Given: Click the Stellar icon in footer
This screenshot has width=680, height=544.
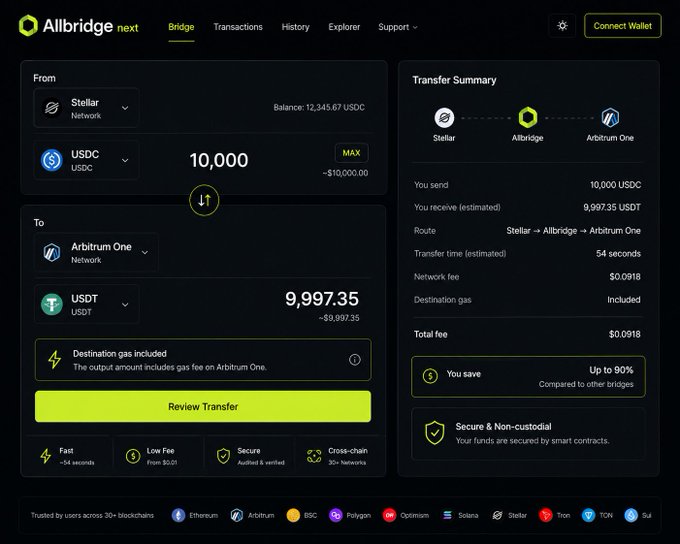Looking at the screenshot, I should click(x=497, y=515).
